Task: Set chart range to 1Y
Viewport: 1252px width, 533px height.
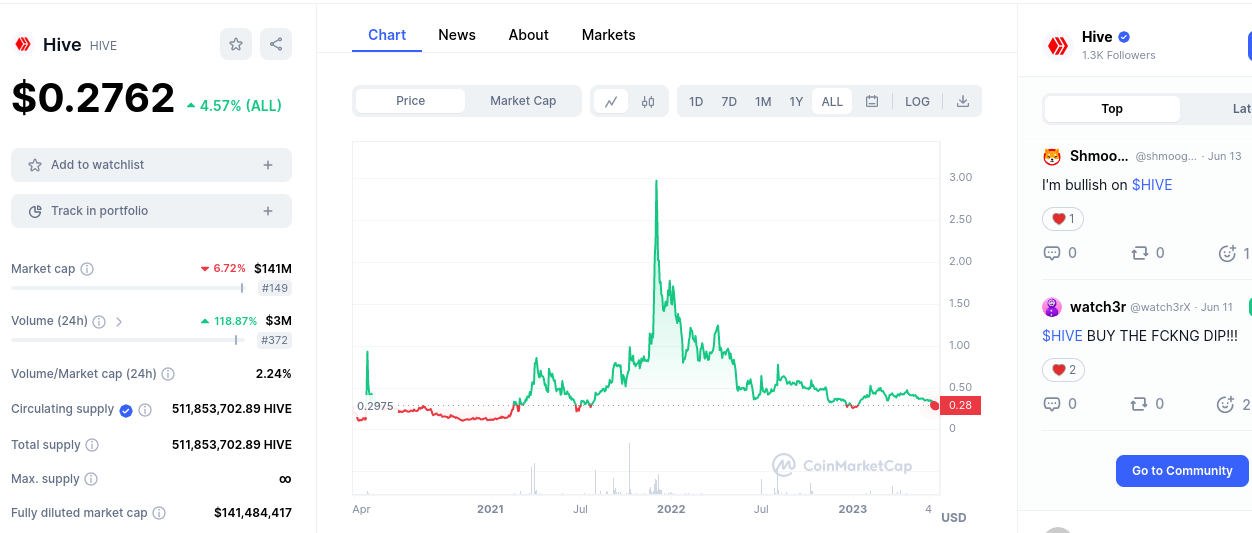Action: click(796, 101)
